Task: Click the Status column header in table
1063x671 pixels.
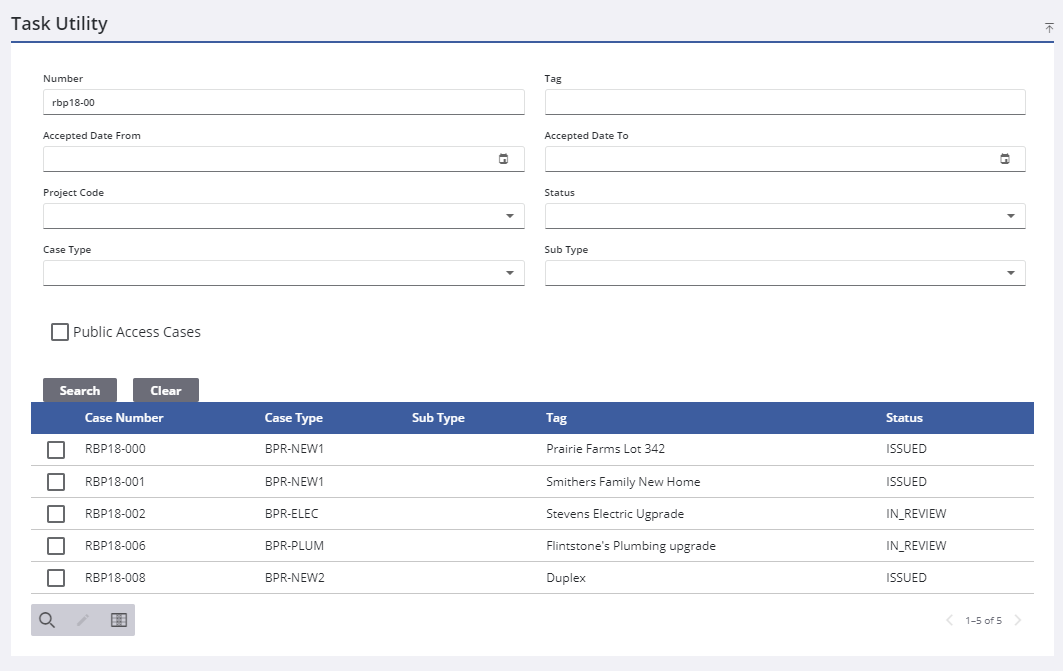Action: point(904,418)
